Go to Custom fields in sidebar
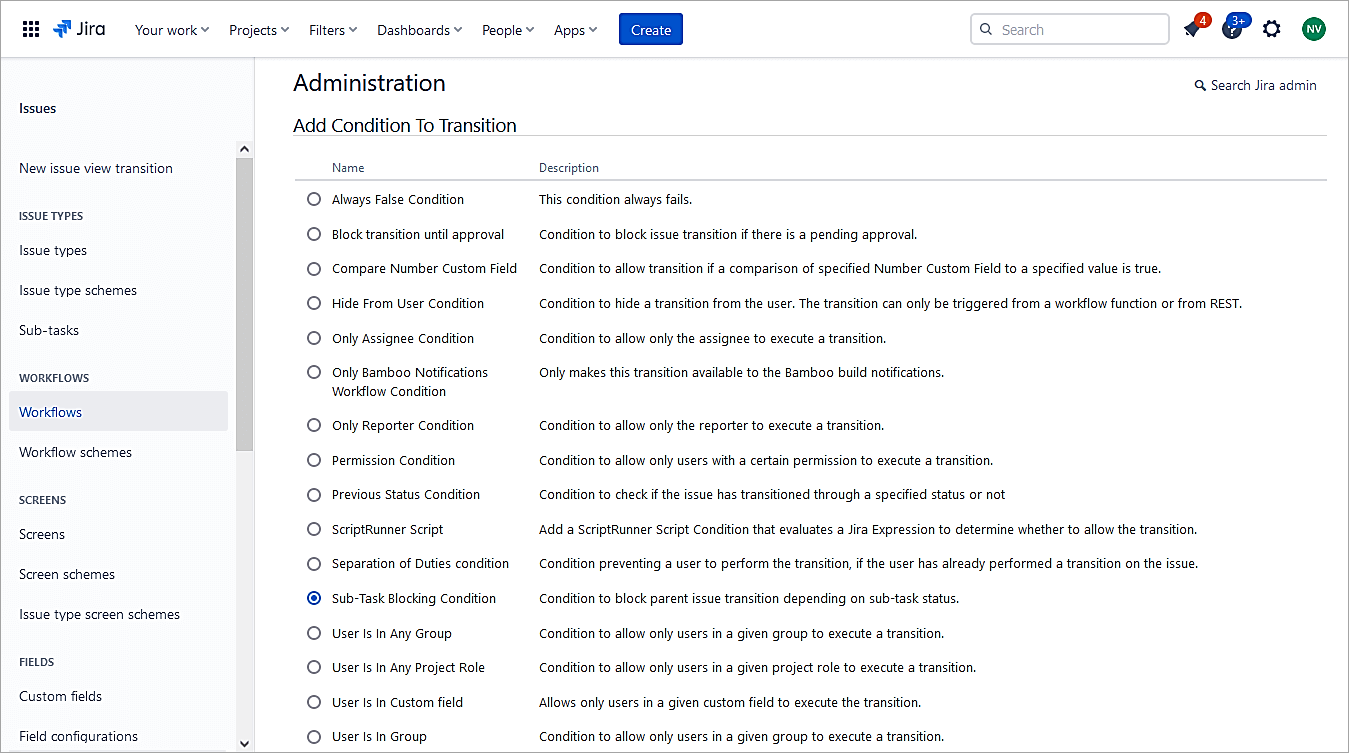 [x=60, y=696]
